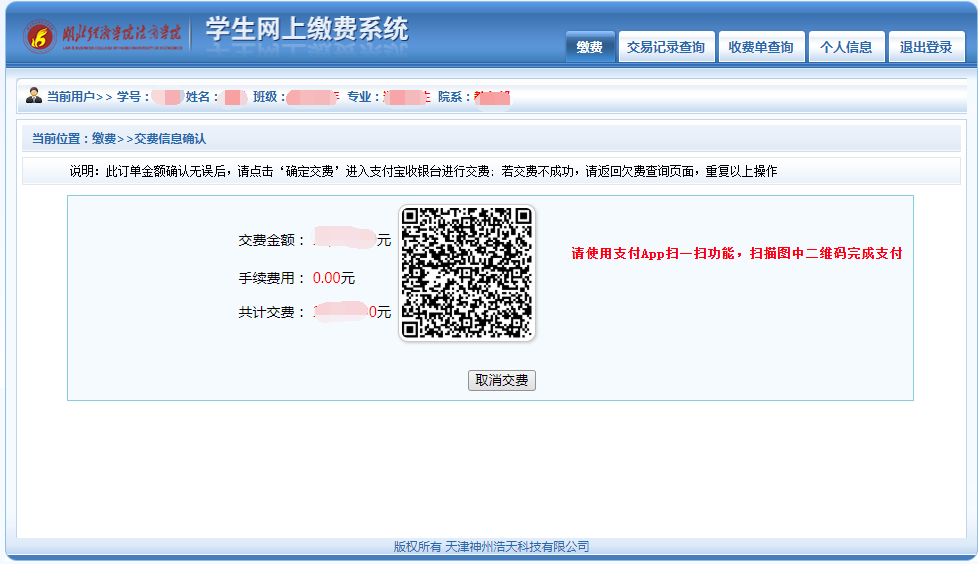The image size is (978, 564).
Task: Click the current user avatar icon
Action: 34,96
